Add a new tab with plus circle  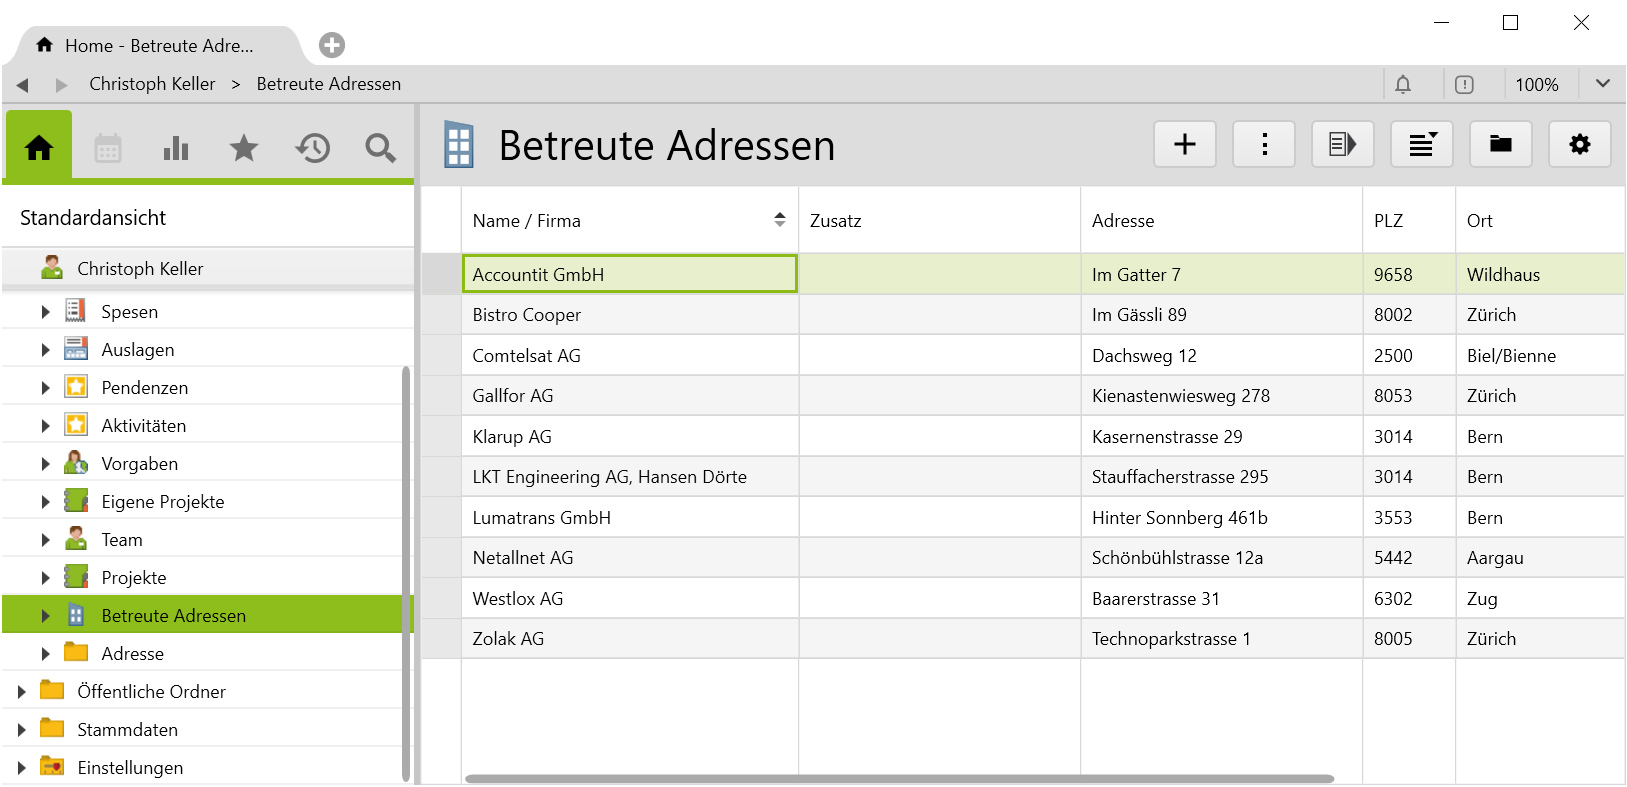click(332, 45)
